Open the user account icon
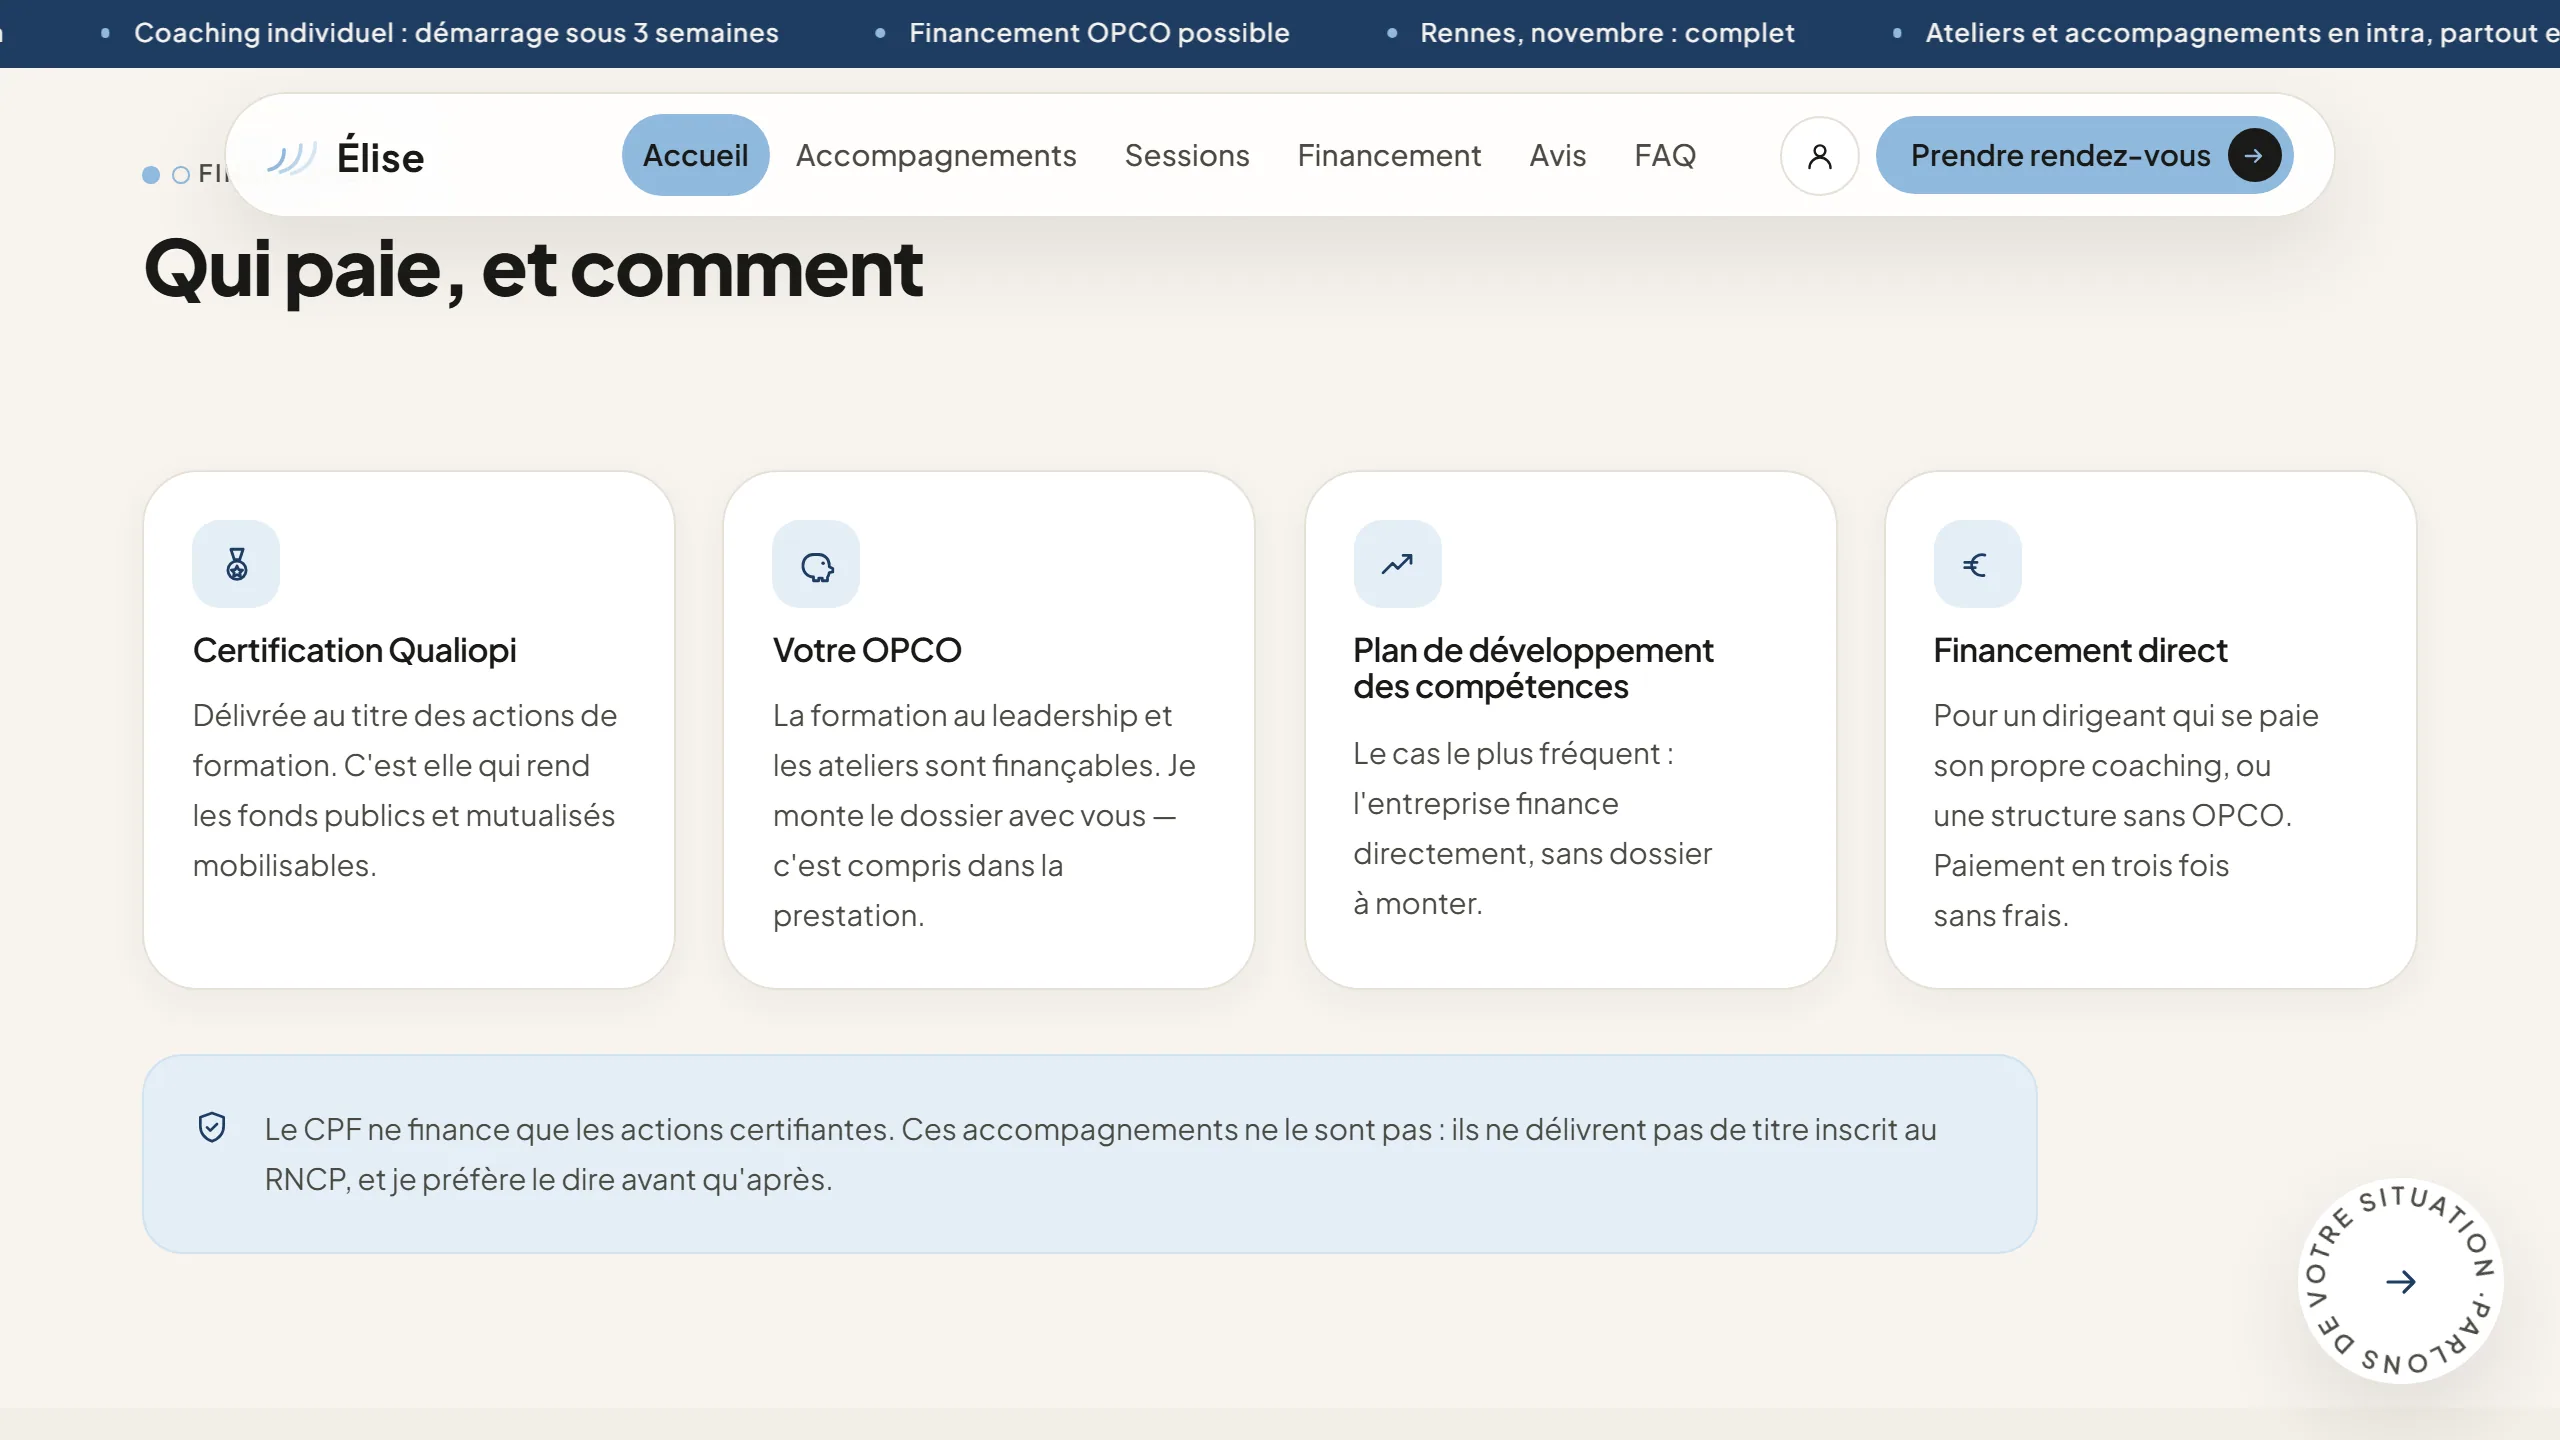 1819,156
